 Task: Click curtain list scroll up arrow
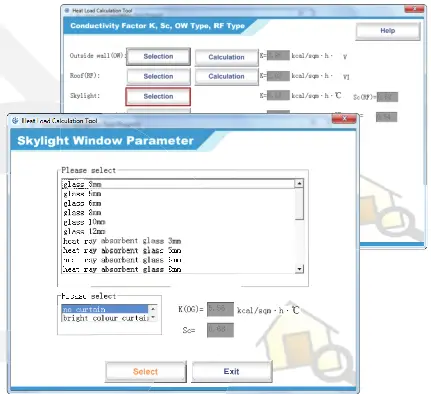click(x=153, y=309)
